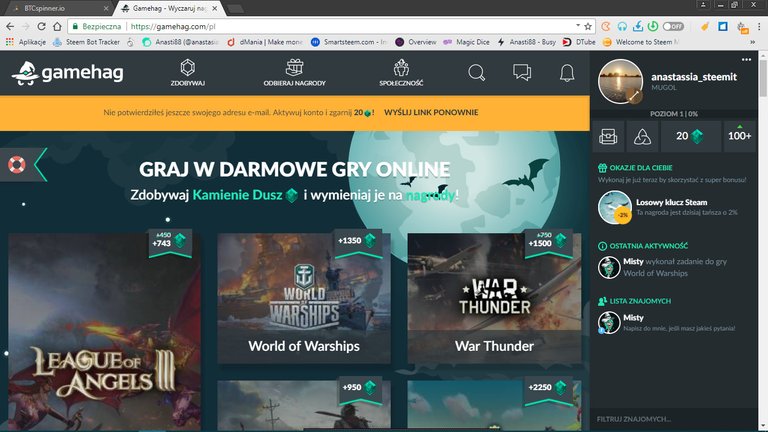This screenshot has height=432, width=768.
Task: Open the site search magnifier
Action: pos(476,73)
